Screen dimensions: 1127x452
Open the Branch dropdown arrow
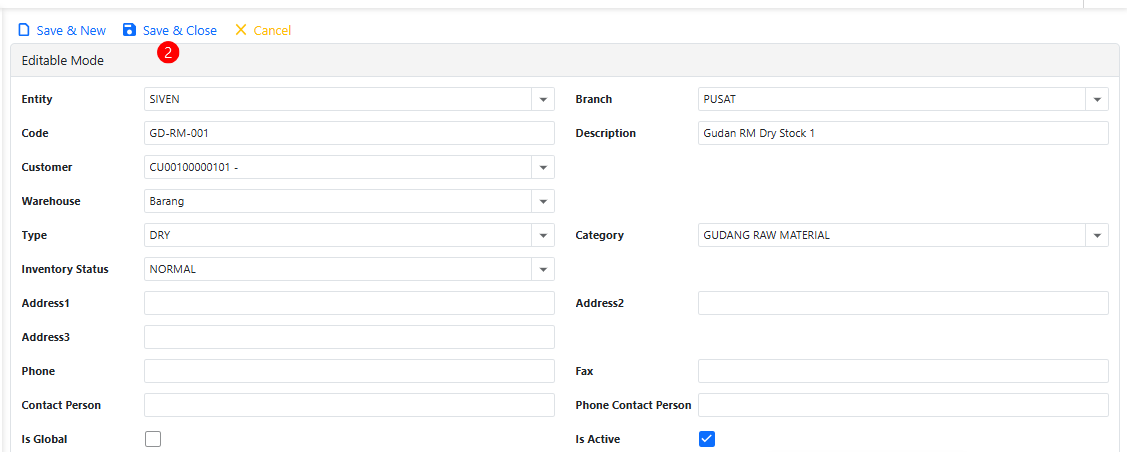1097,99
